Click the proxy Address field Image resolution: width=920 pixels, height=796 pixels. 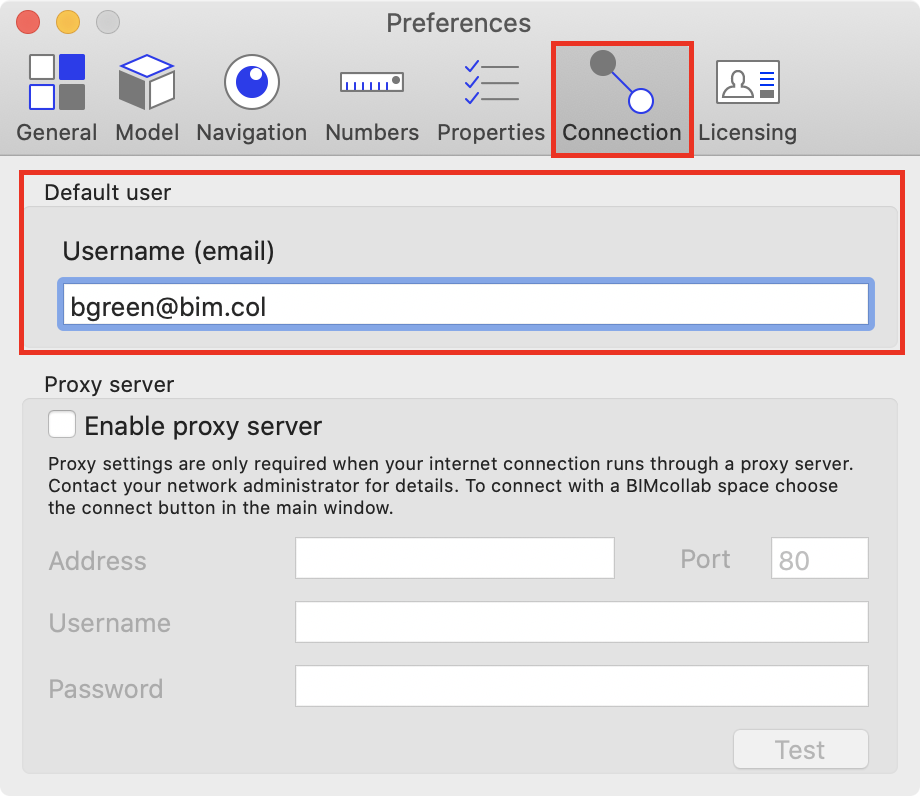click(x=455, y=558)
